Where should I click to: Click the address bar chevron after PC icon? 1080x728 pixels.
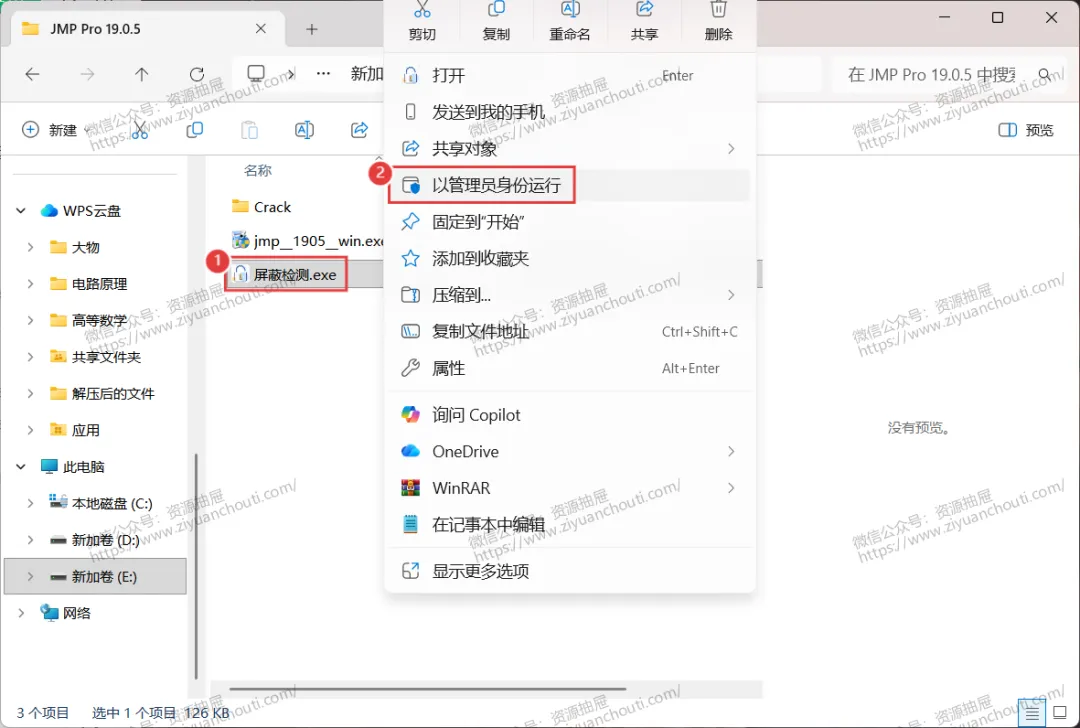coord(291,74)
